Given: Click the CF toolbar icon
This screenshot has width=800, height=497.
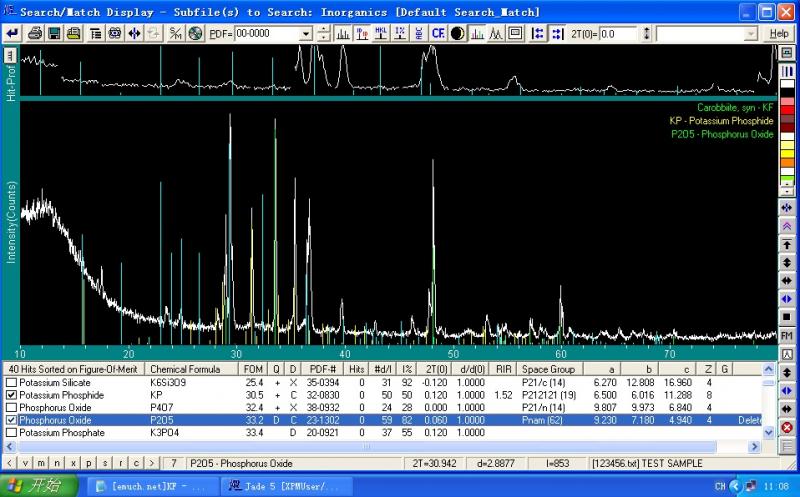Looking at the screenshot, I should pyautogui.click(x=438, y=33).
